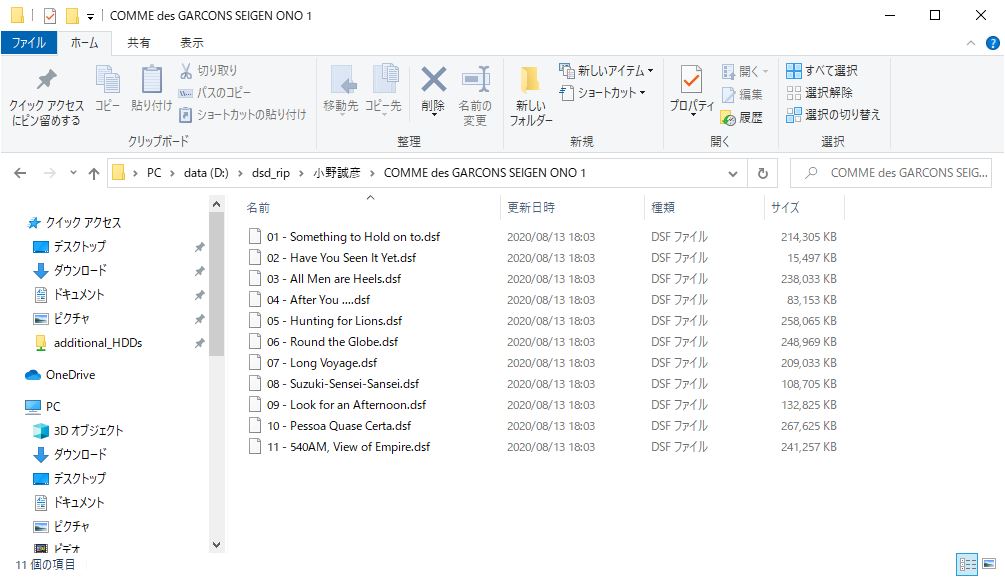This screenshot has height=577, width=1005.
Task: Switch to the View ribbon tab
Action: pyautogui.click(x=192, y=43)
